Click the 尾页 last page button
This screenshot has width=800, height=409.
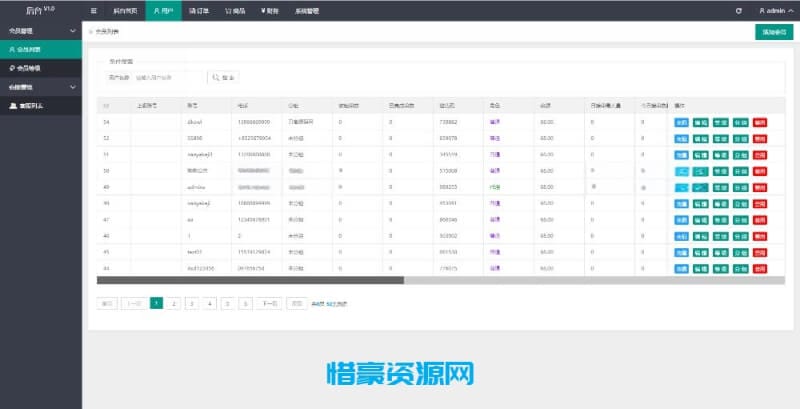tap(297, 303)
